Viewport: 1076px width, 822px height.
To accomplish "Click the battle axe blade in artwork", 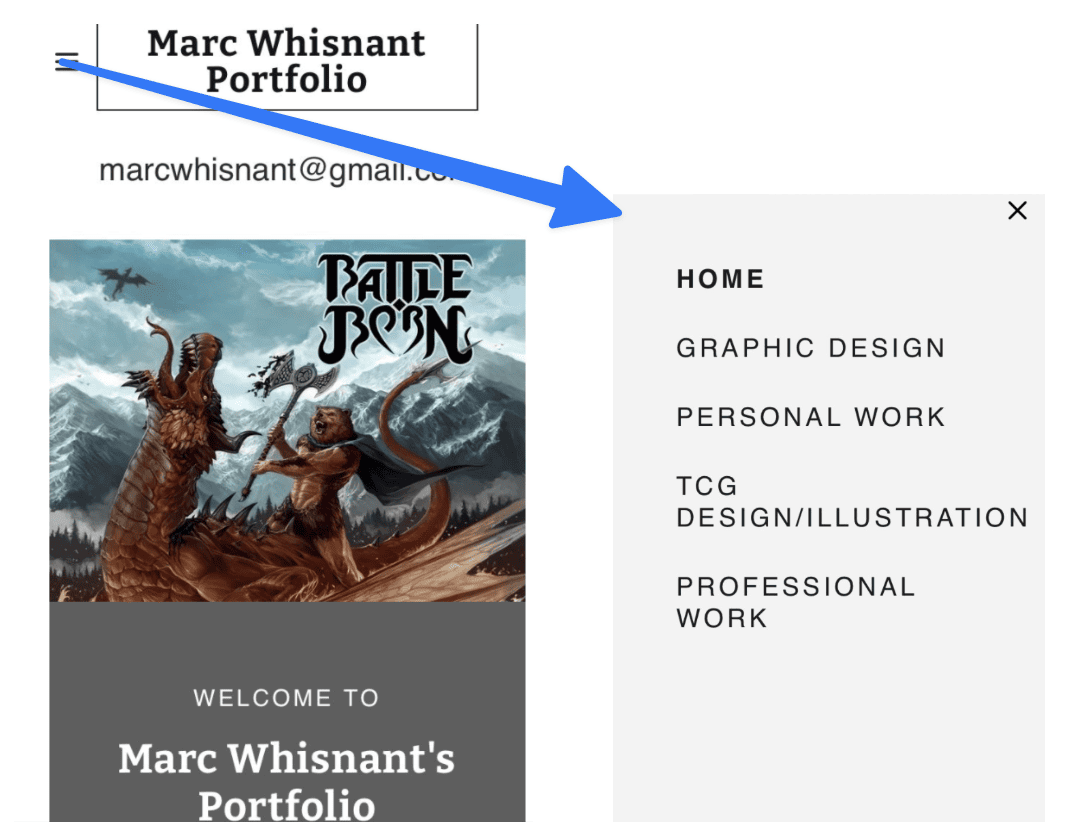I will click(x=295, y=376).
